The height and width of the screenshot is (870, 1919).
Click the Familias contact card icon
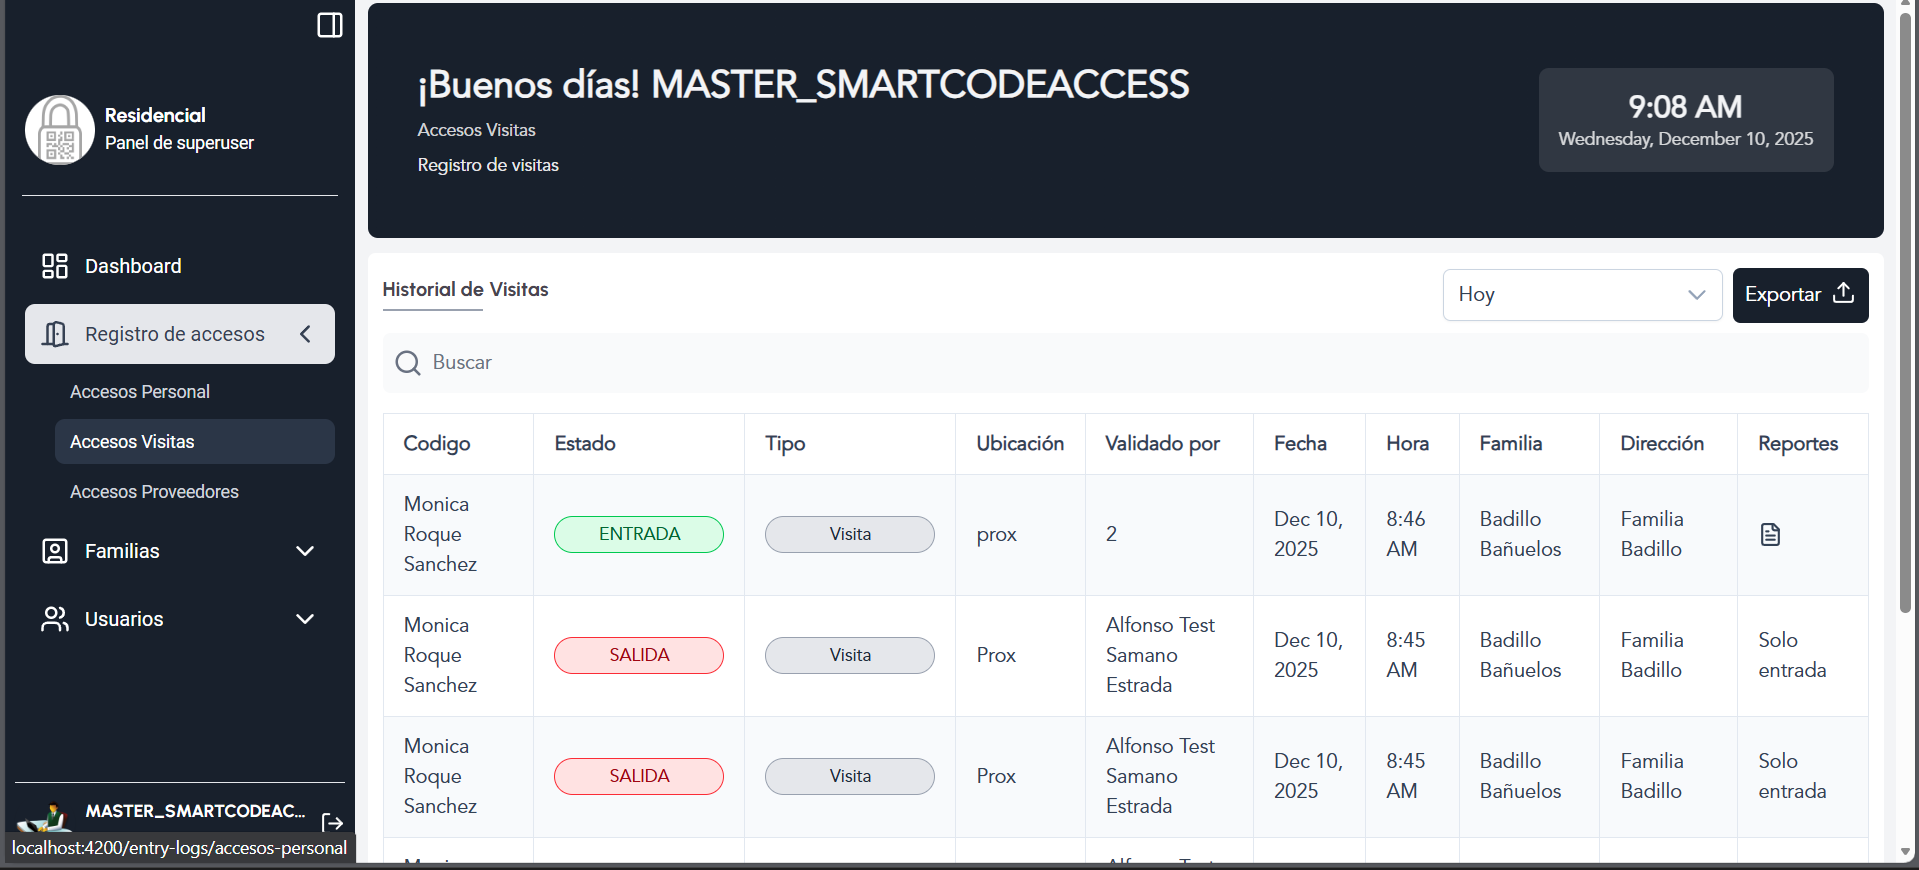pyautogui.click(x=54, y=551)
